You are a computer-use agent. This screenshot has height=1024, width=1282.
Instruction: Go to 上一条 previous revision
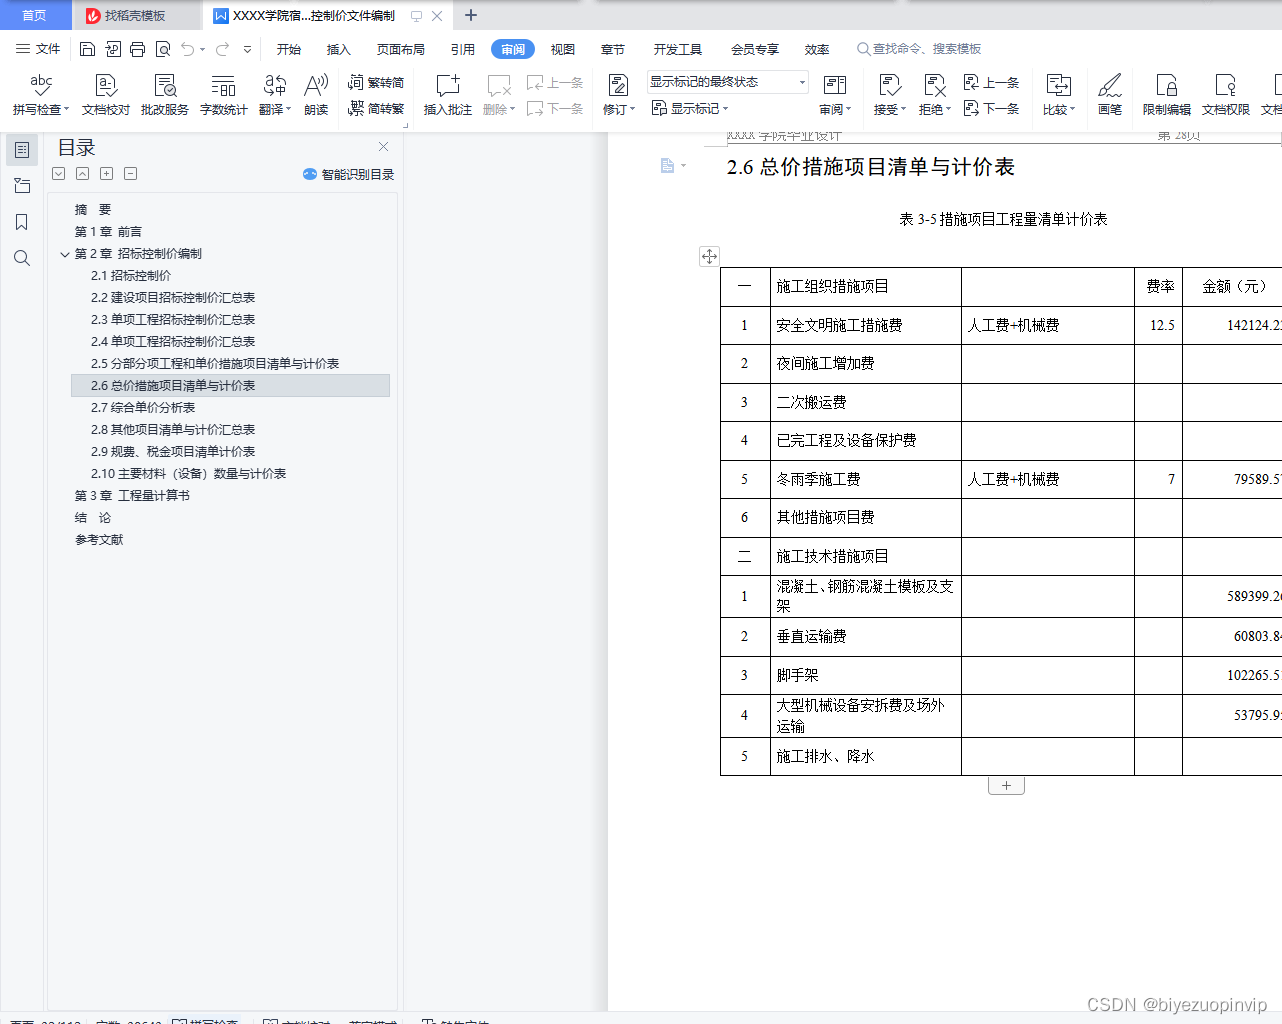(x=991, y=83)
